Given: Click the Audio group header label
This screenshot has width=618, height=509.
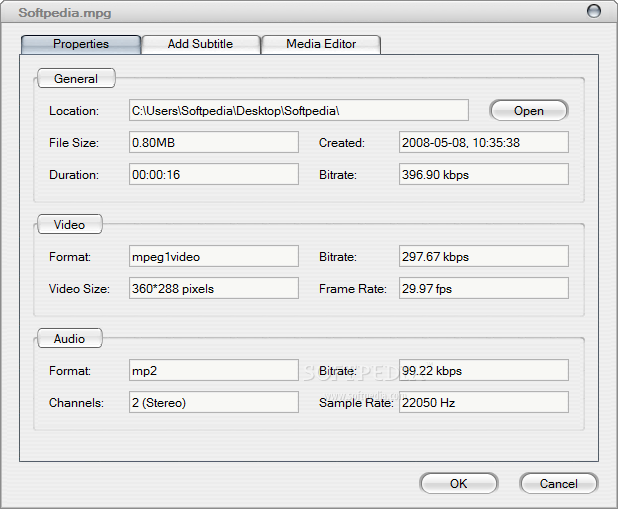Looking at the screenshot, I should [x=70, y=338].
